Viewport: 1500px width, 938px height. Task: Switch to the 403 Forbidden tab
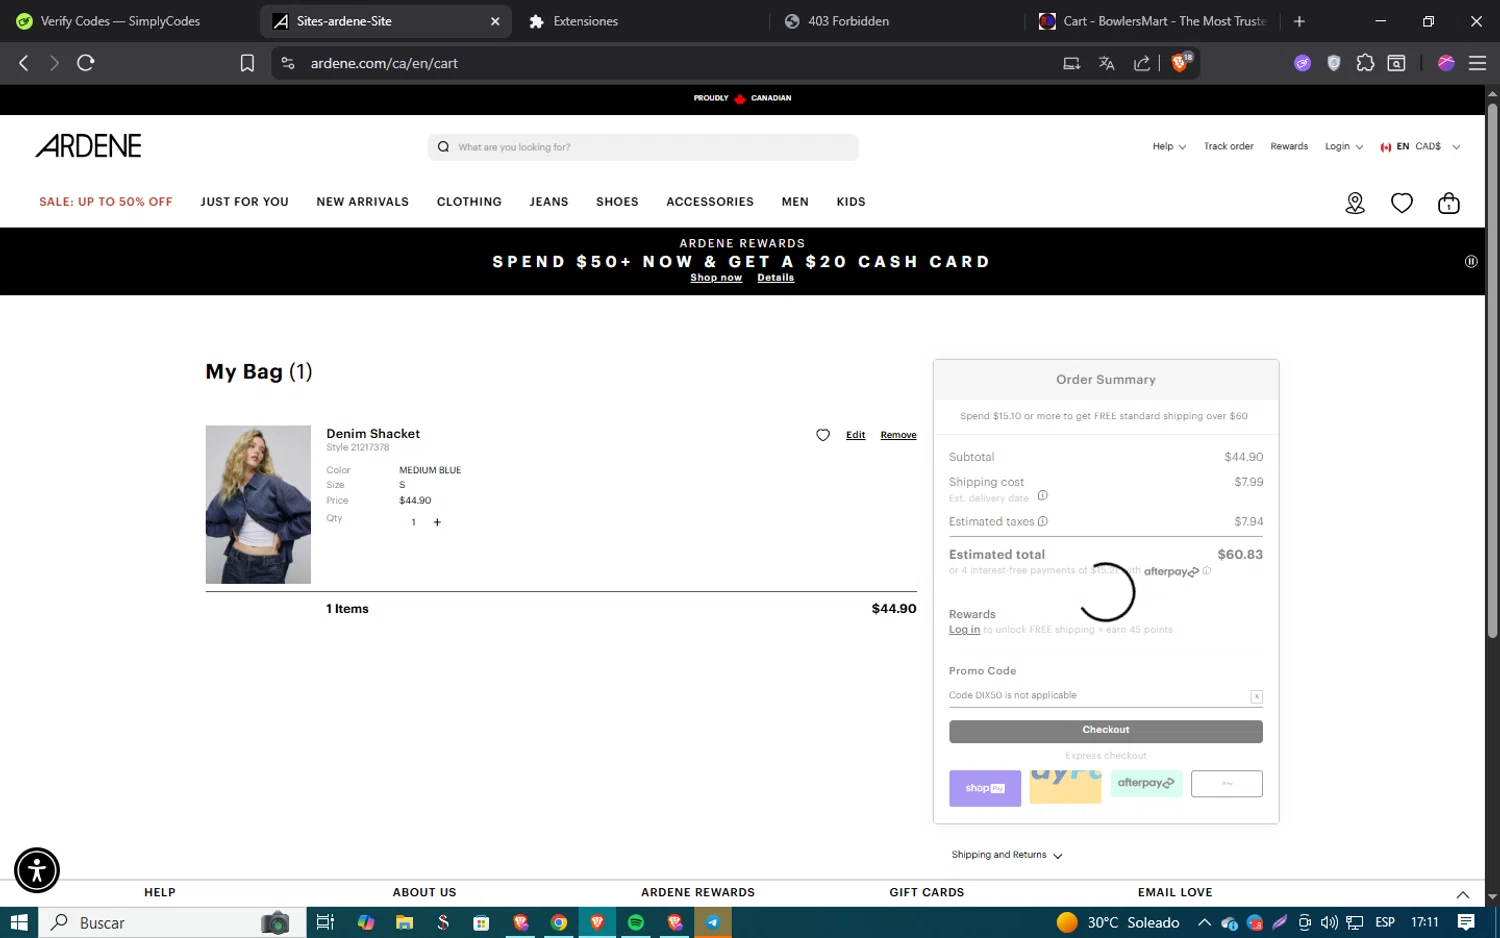(895, 21)
